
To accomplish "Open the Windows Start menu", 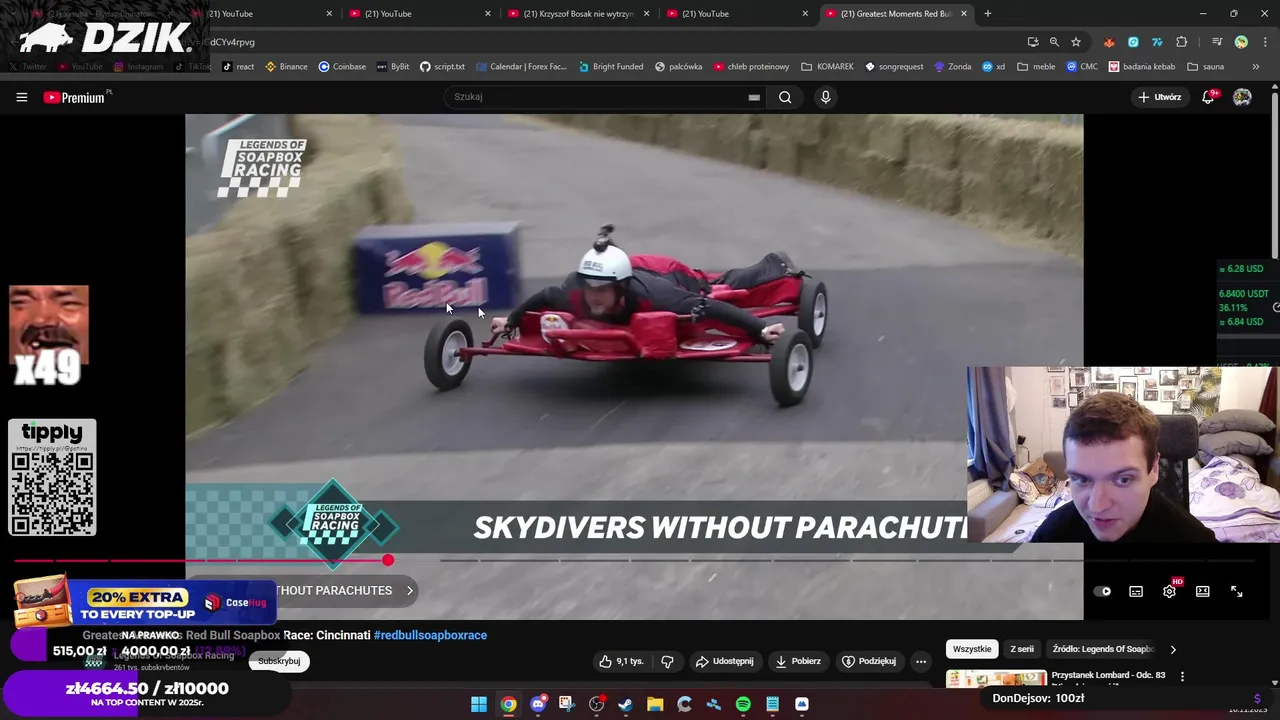I will pos(479,704).
